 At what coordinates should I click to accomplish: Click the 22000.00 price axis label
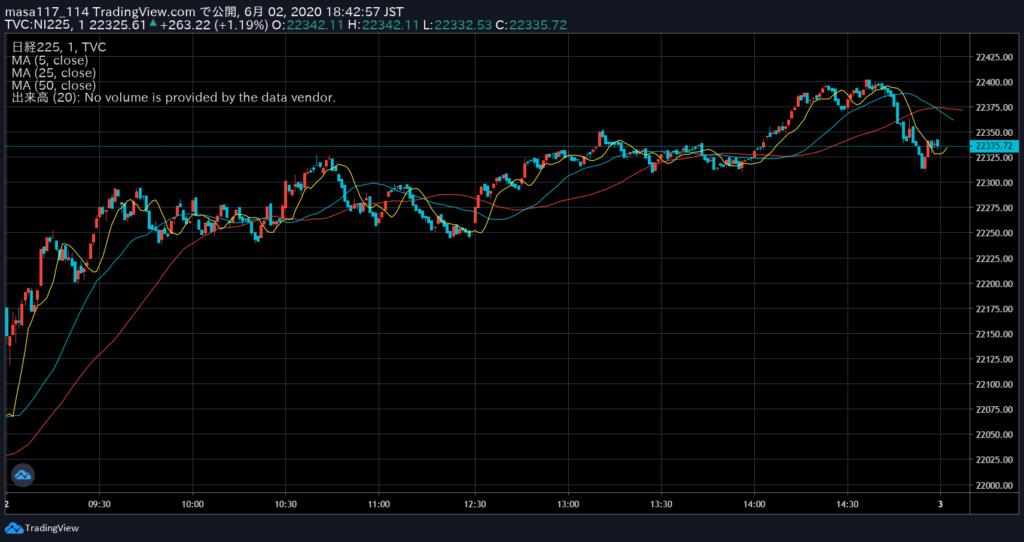pyautogui.click(x=994, y=485)
